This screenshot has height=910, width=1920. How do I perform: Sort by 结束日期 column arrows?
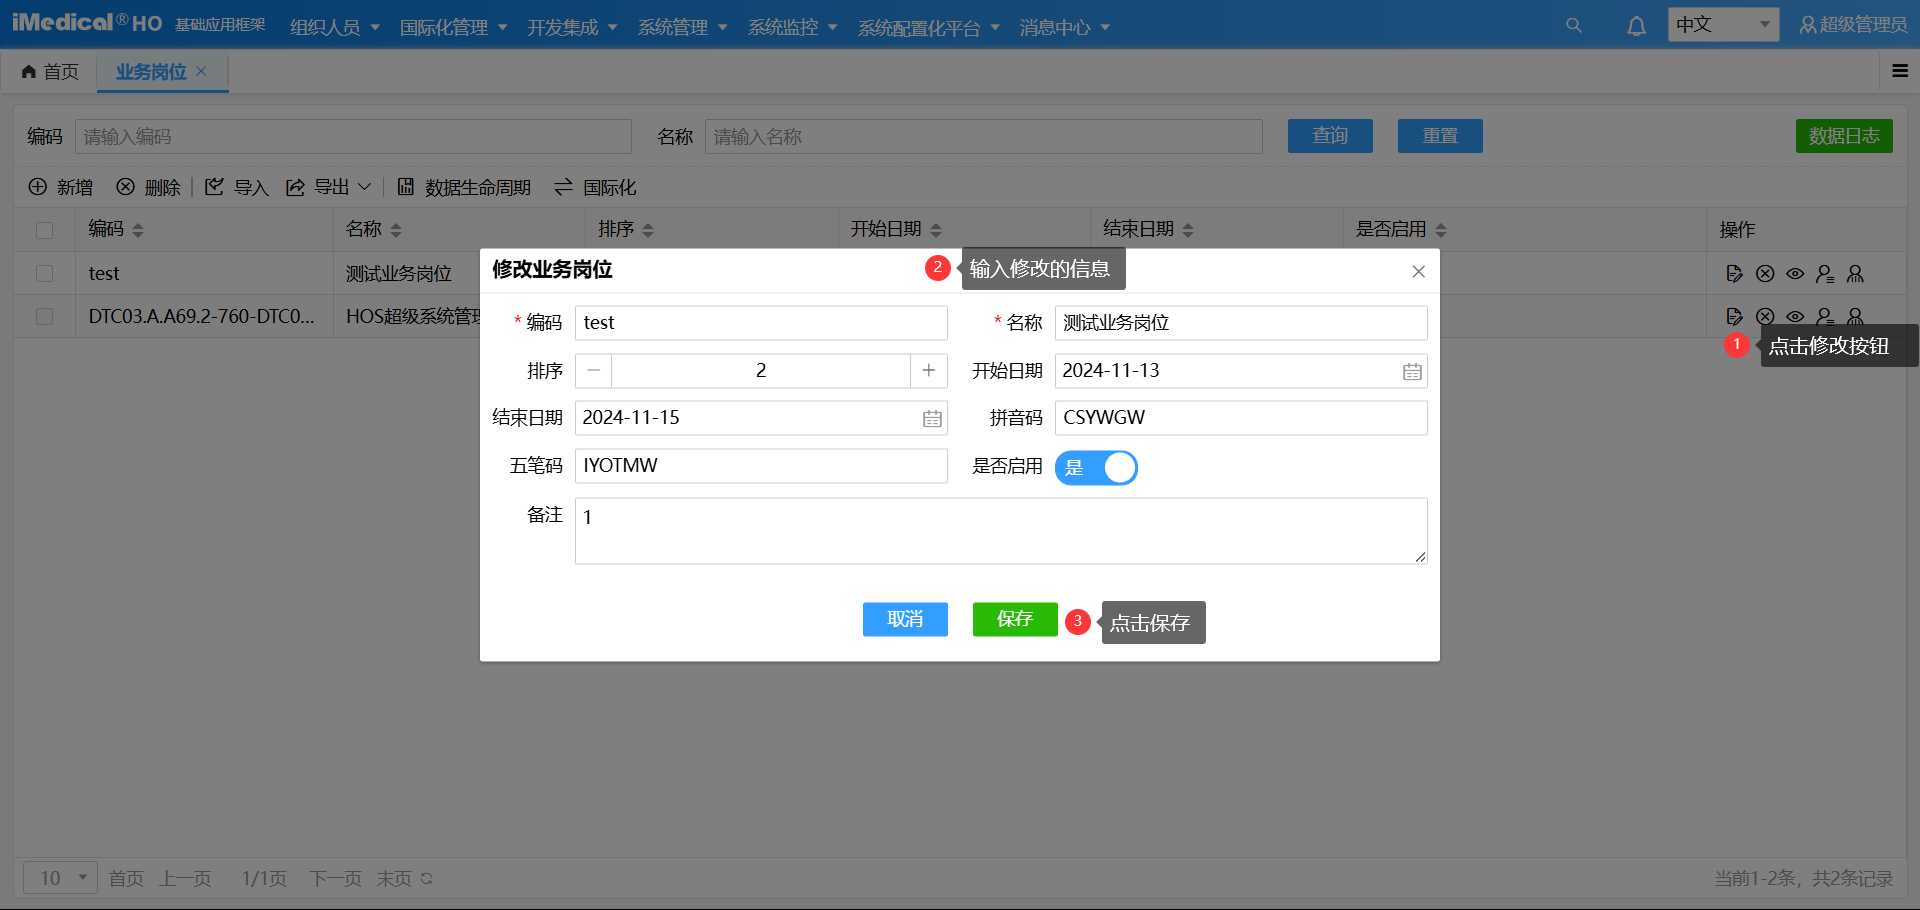[x=1188, y=230]
